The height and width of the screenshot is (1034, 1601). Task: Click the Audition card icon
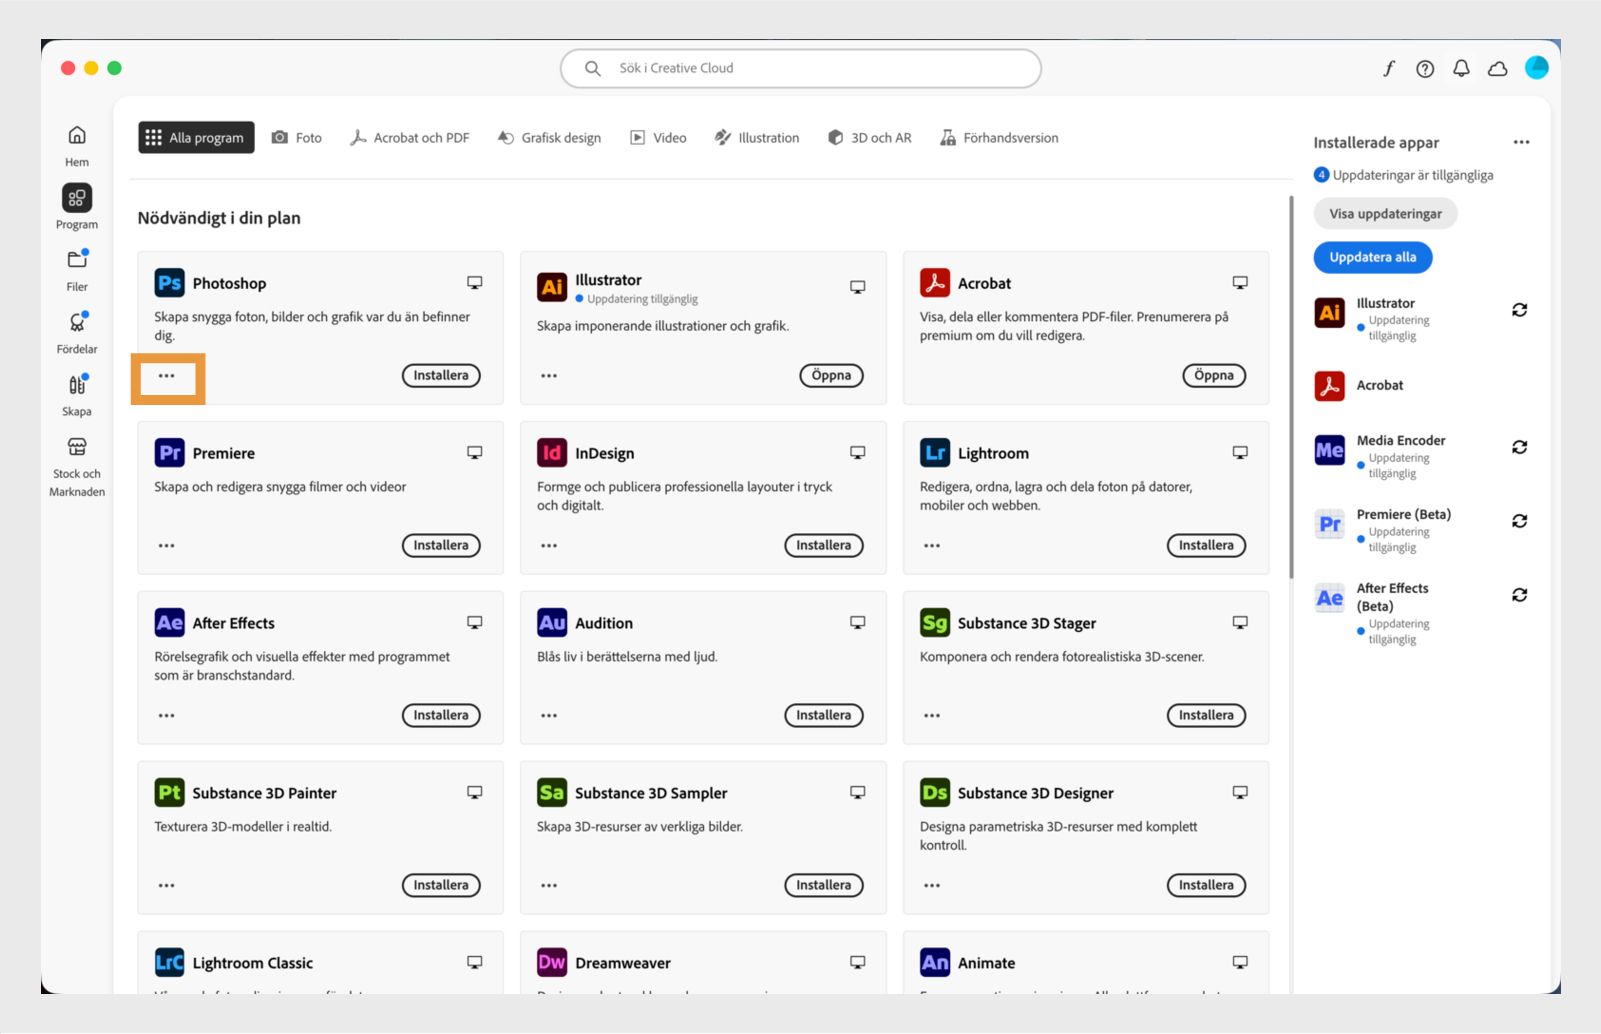tap(552, 623)
